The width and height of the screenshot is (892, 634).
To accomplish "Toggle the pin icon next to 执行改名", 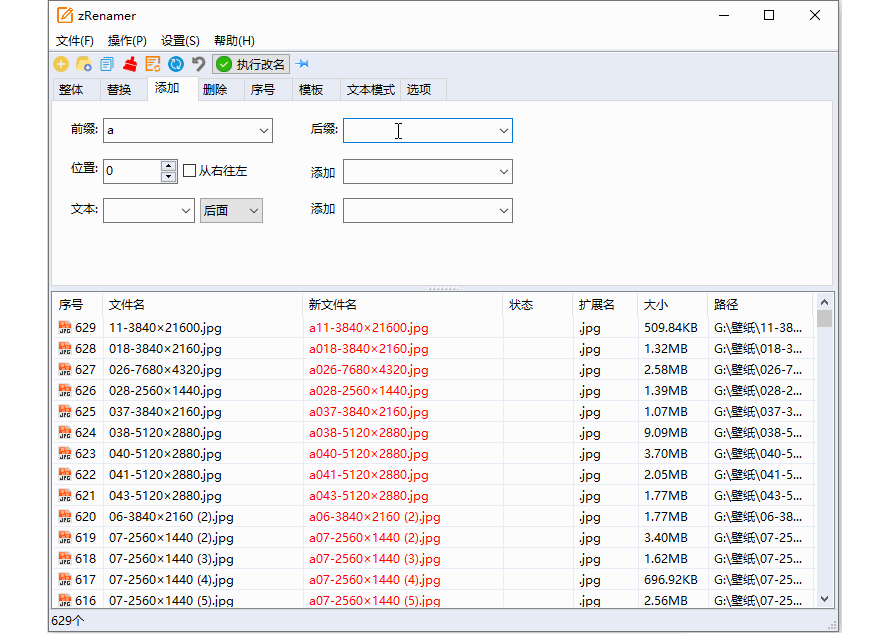I will (x=302, y=63).
